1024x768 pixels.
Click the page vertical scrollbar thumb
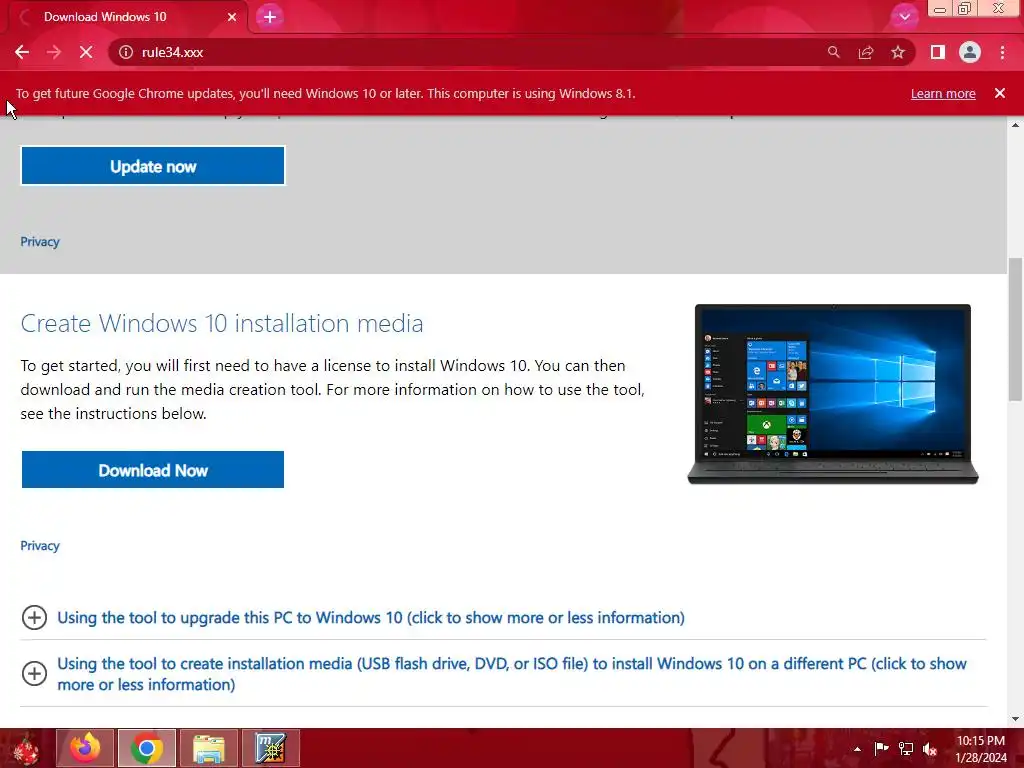coord(1015,330)
